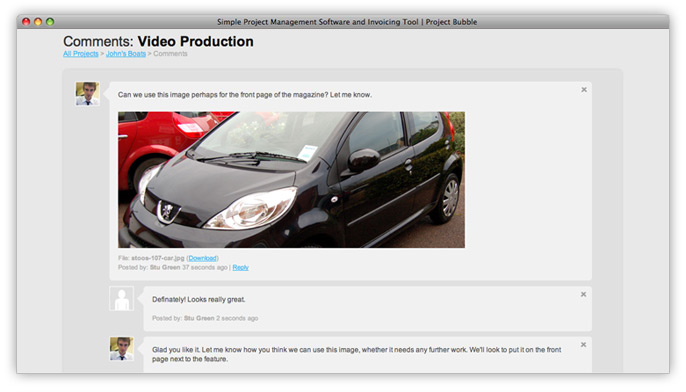Click 'Posted by: Stu Green 37 seconds ago'
Viewport: 686px width, 392px height.
click(173, 267)
